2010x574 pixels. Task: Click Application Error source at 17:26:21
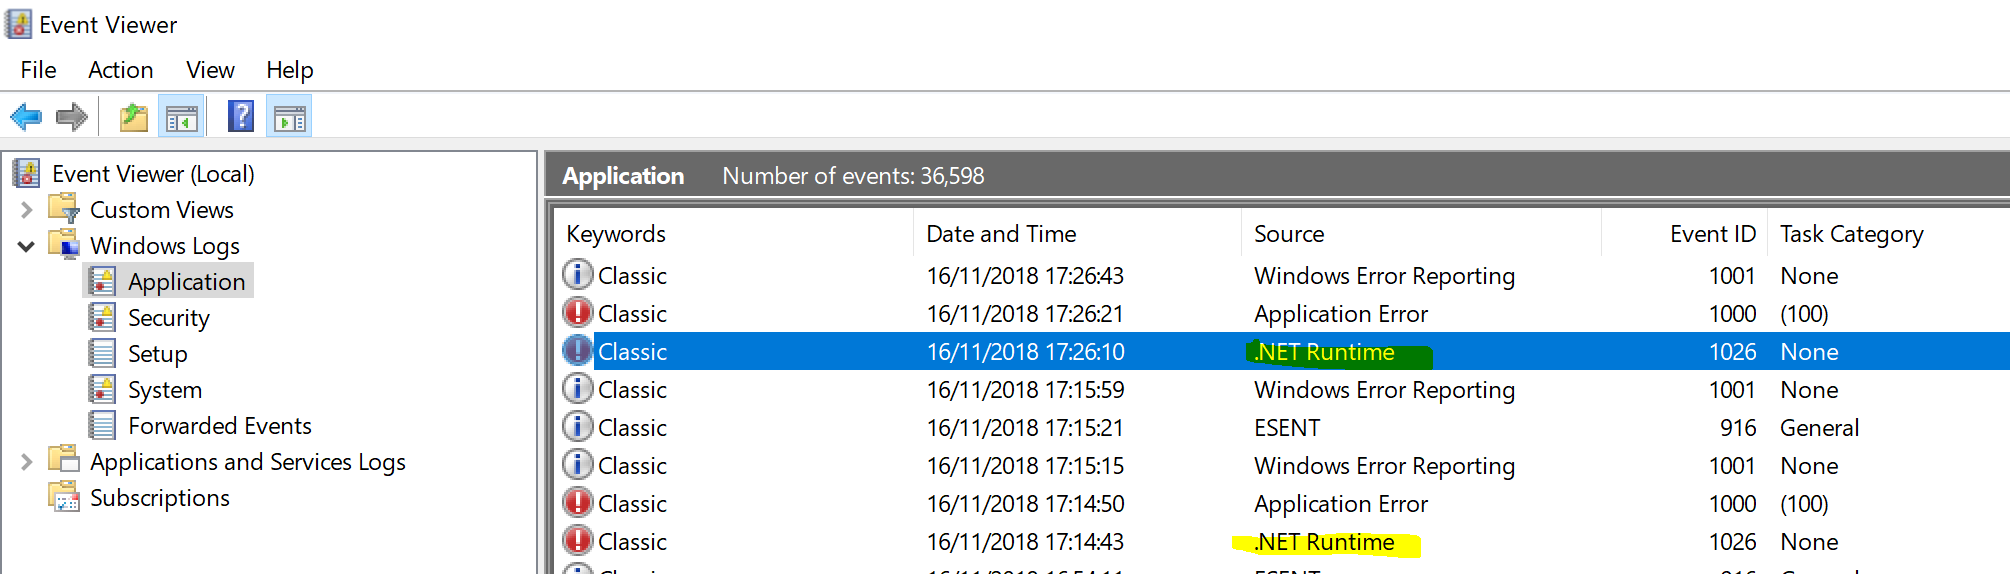coord(1341,314)
